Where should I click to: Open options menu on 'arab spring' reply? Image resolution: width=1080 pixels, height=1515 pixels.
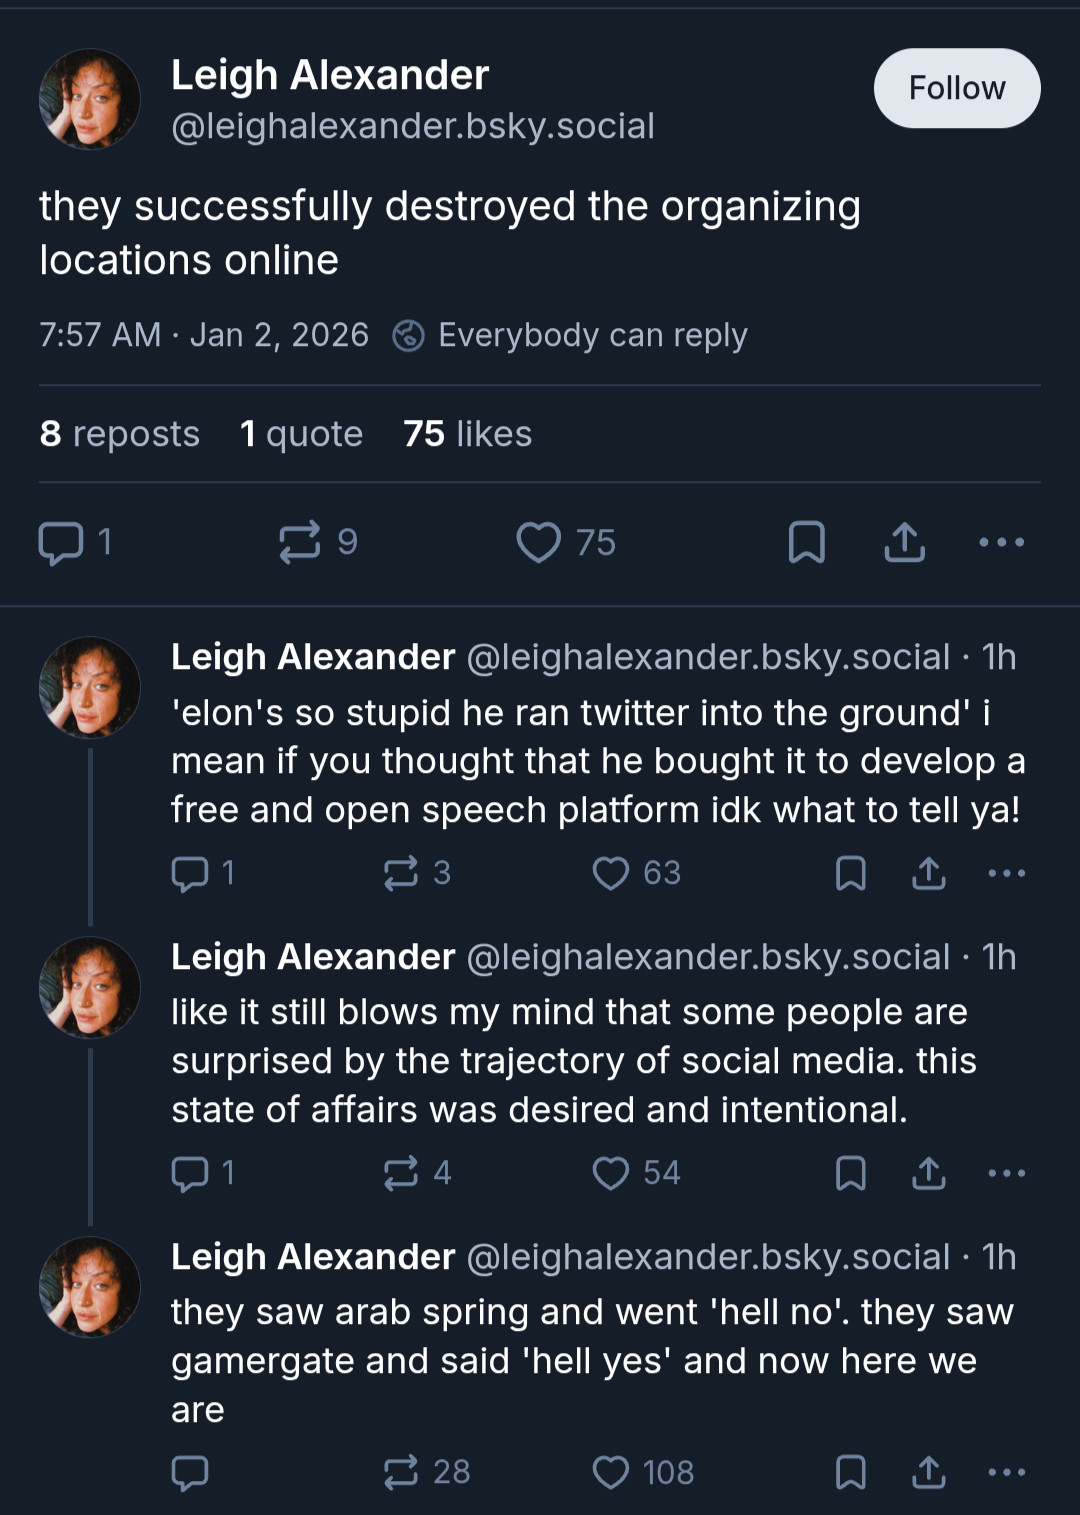tap(1007, 1472)
